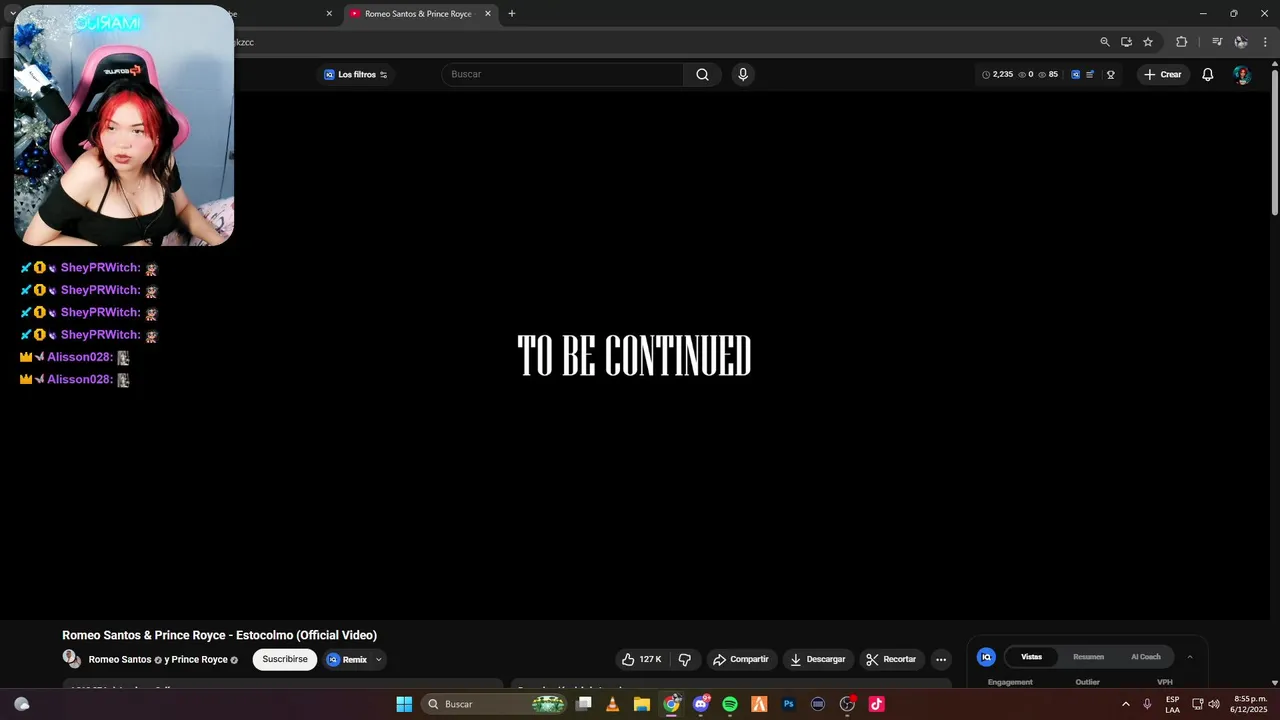Activate voice search microphone on YouTube

pyautogui.click(x=742, y=74)
